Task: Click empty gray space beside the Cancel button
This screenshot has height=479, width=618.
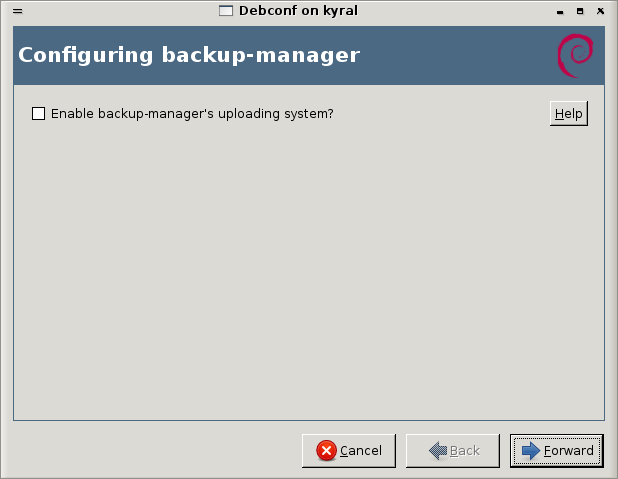Action: (x=158, y=451)
